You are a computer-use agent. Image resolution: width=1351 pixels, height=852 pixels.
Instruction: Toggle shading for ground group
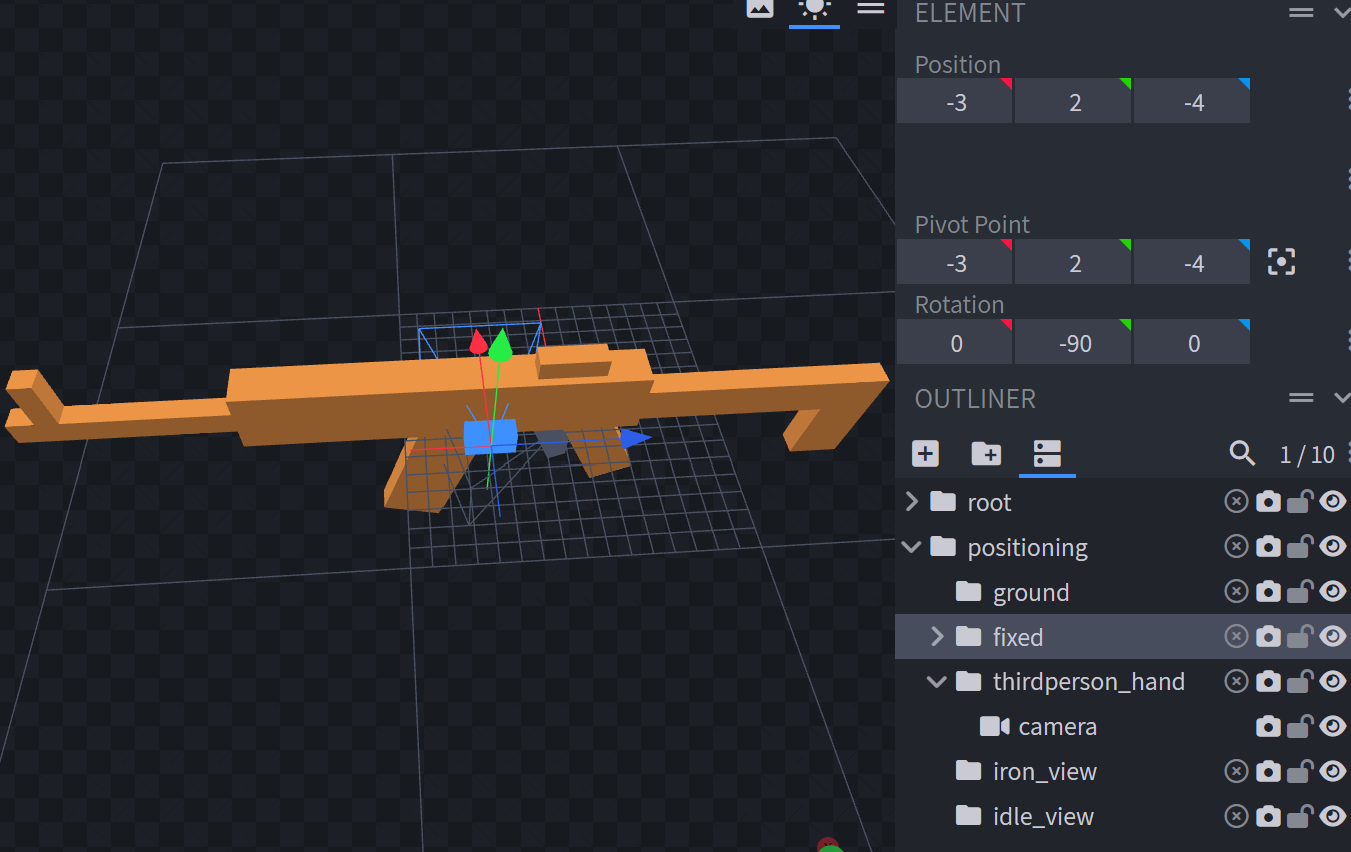click(x=1268, y=591)
